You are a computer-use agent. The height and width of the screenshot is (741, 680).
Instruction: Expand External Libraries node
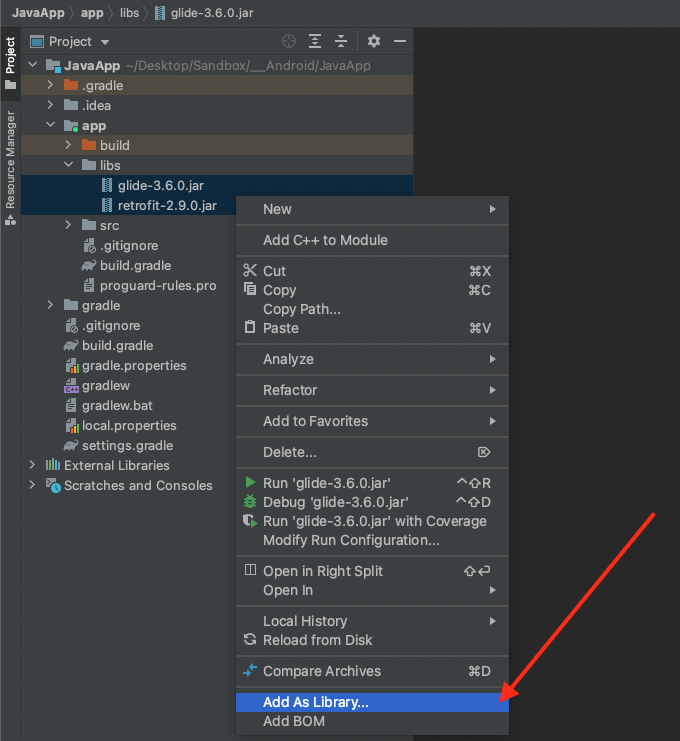[32, 465]
